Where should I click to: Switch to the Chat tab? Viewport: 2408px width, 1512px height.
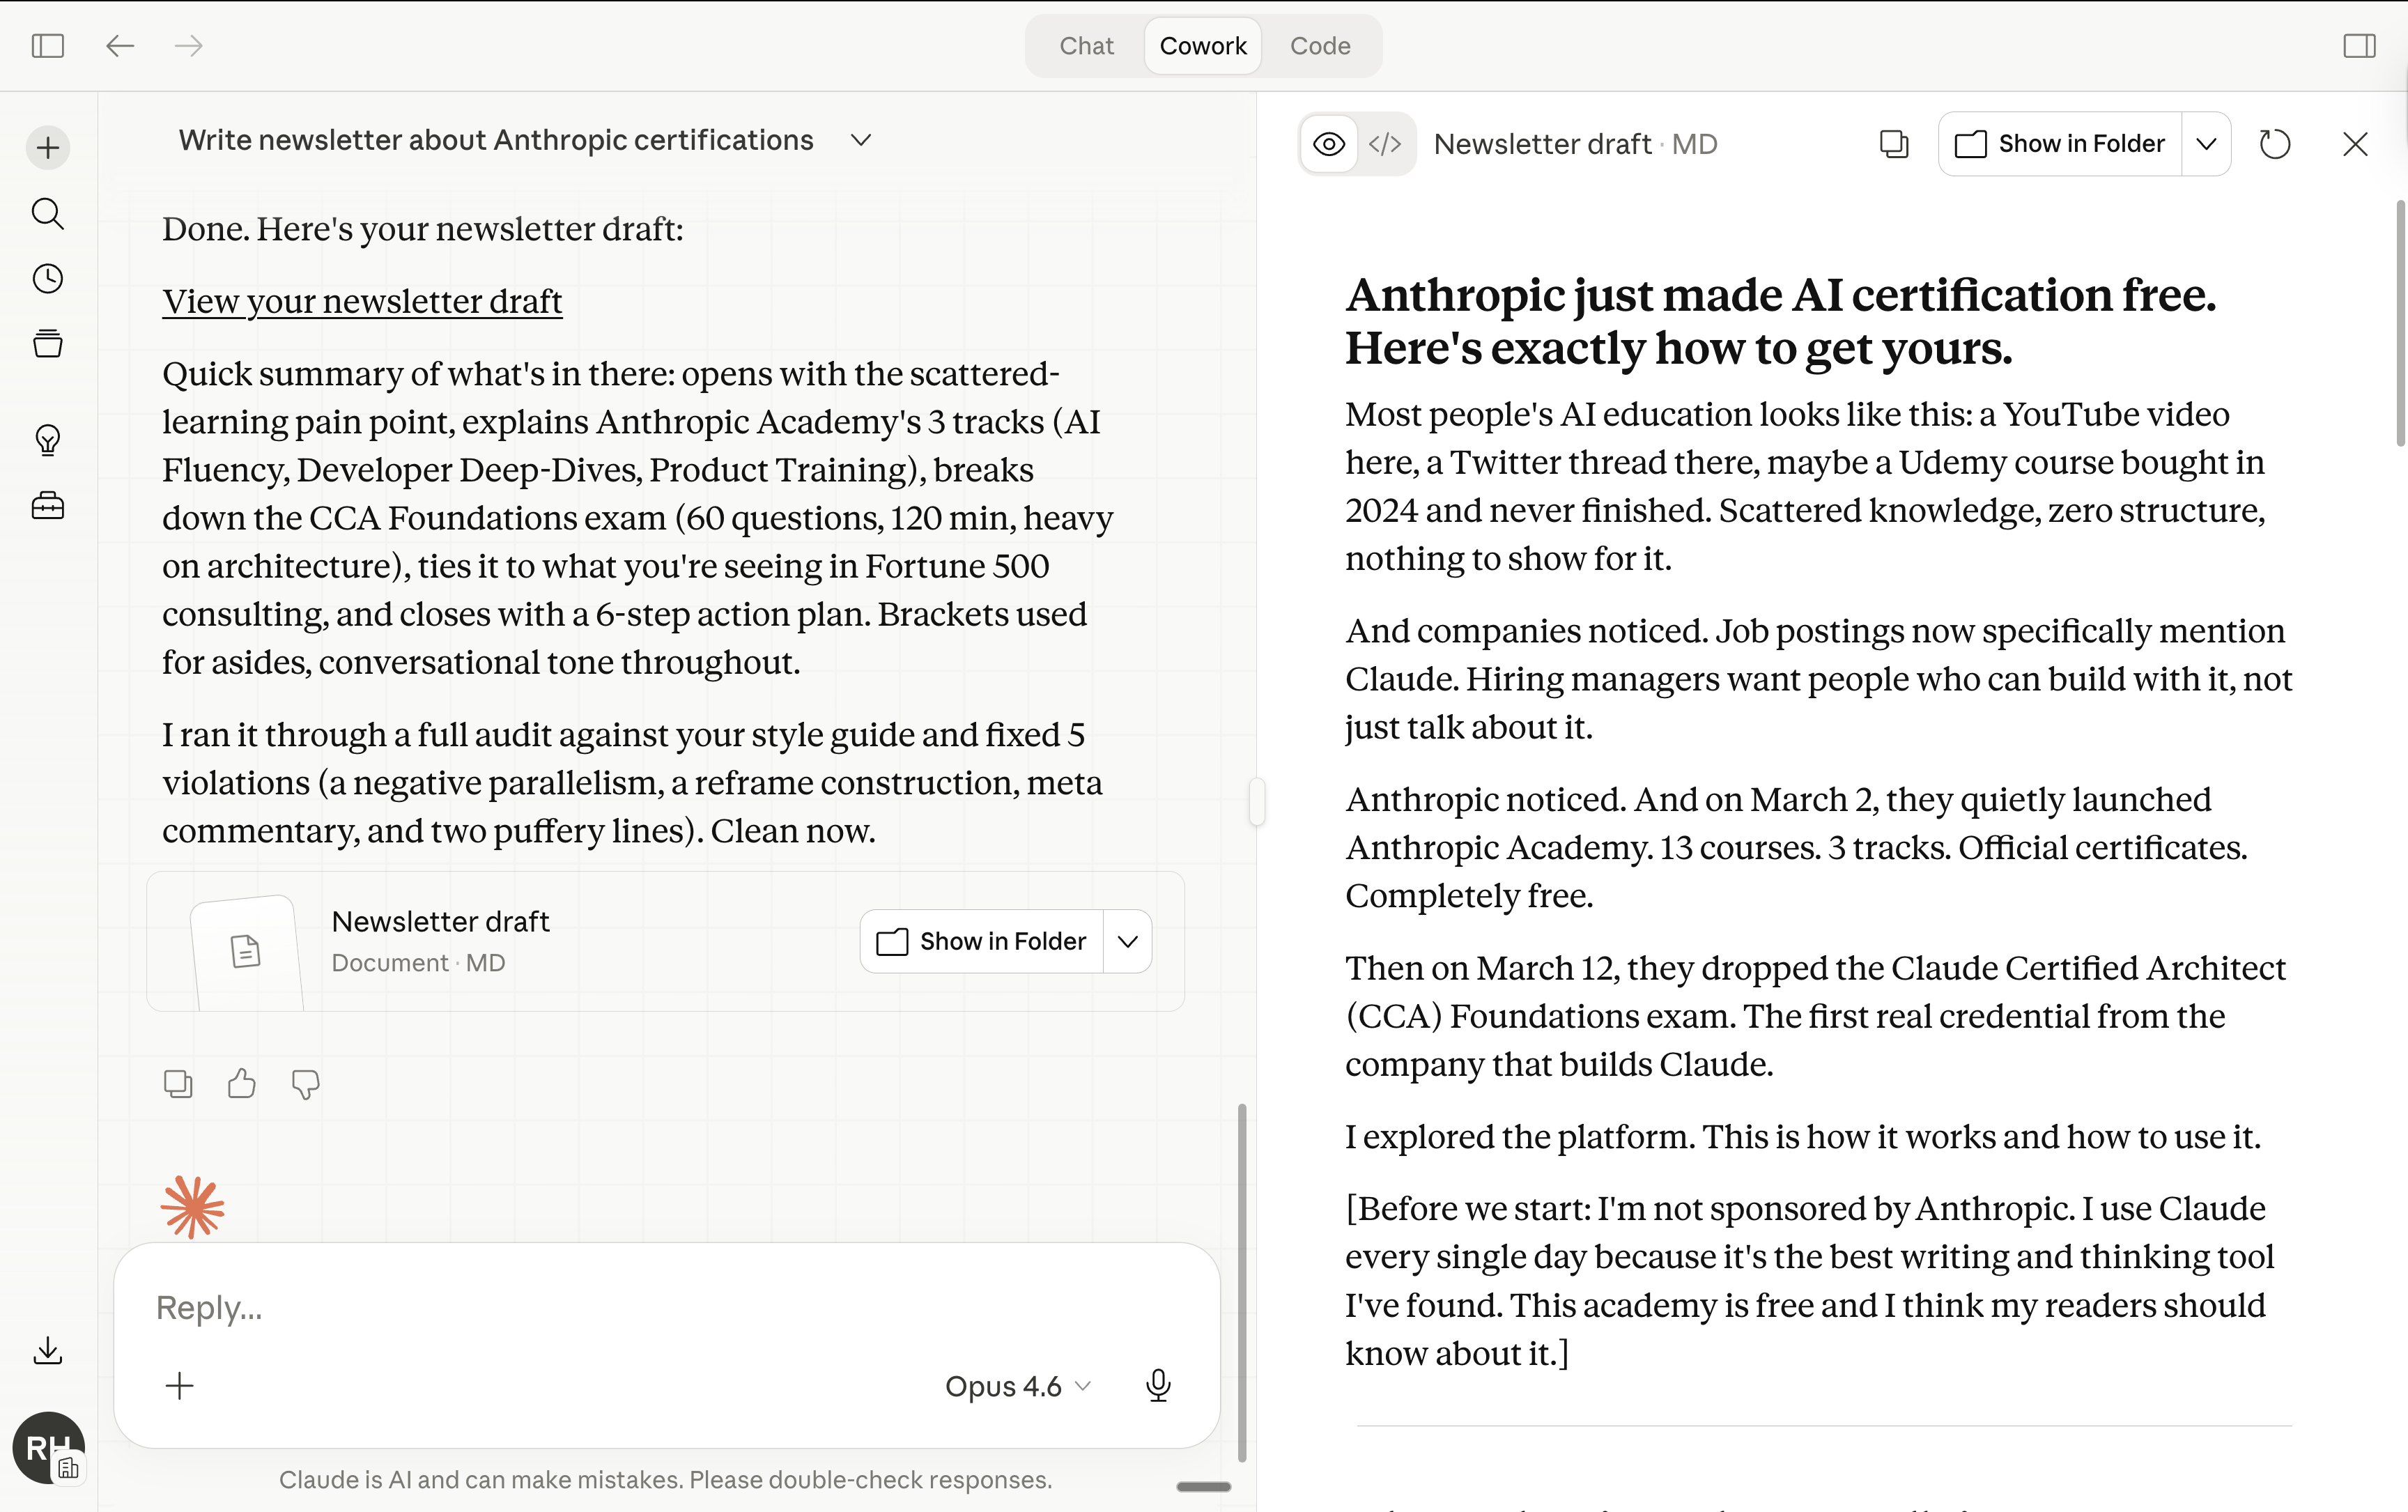click(x=1086, y=46)
